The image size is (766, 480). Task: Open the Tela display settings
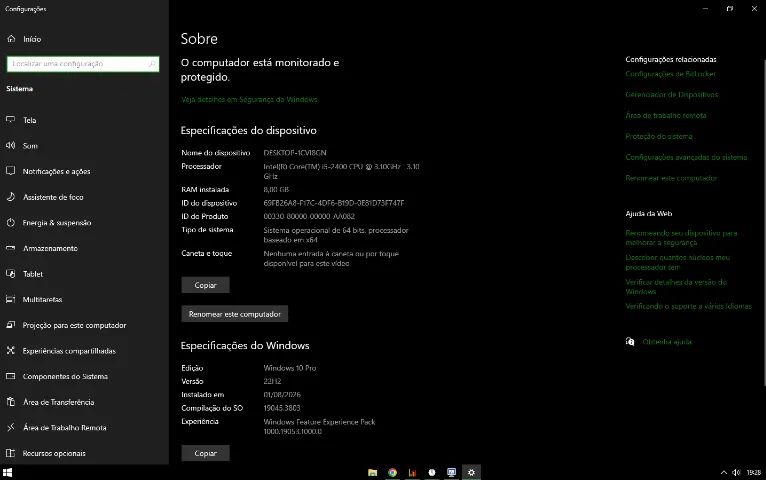pyautogui.click(x=29, y=120)
